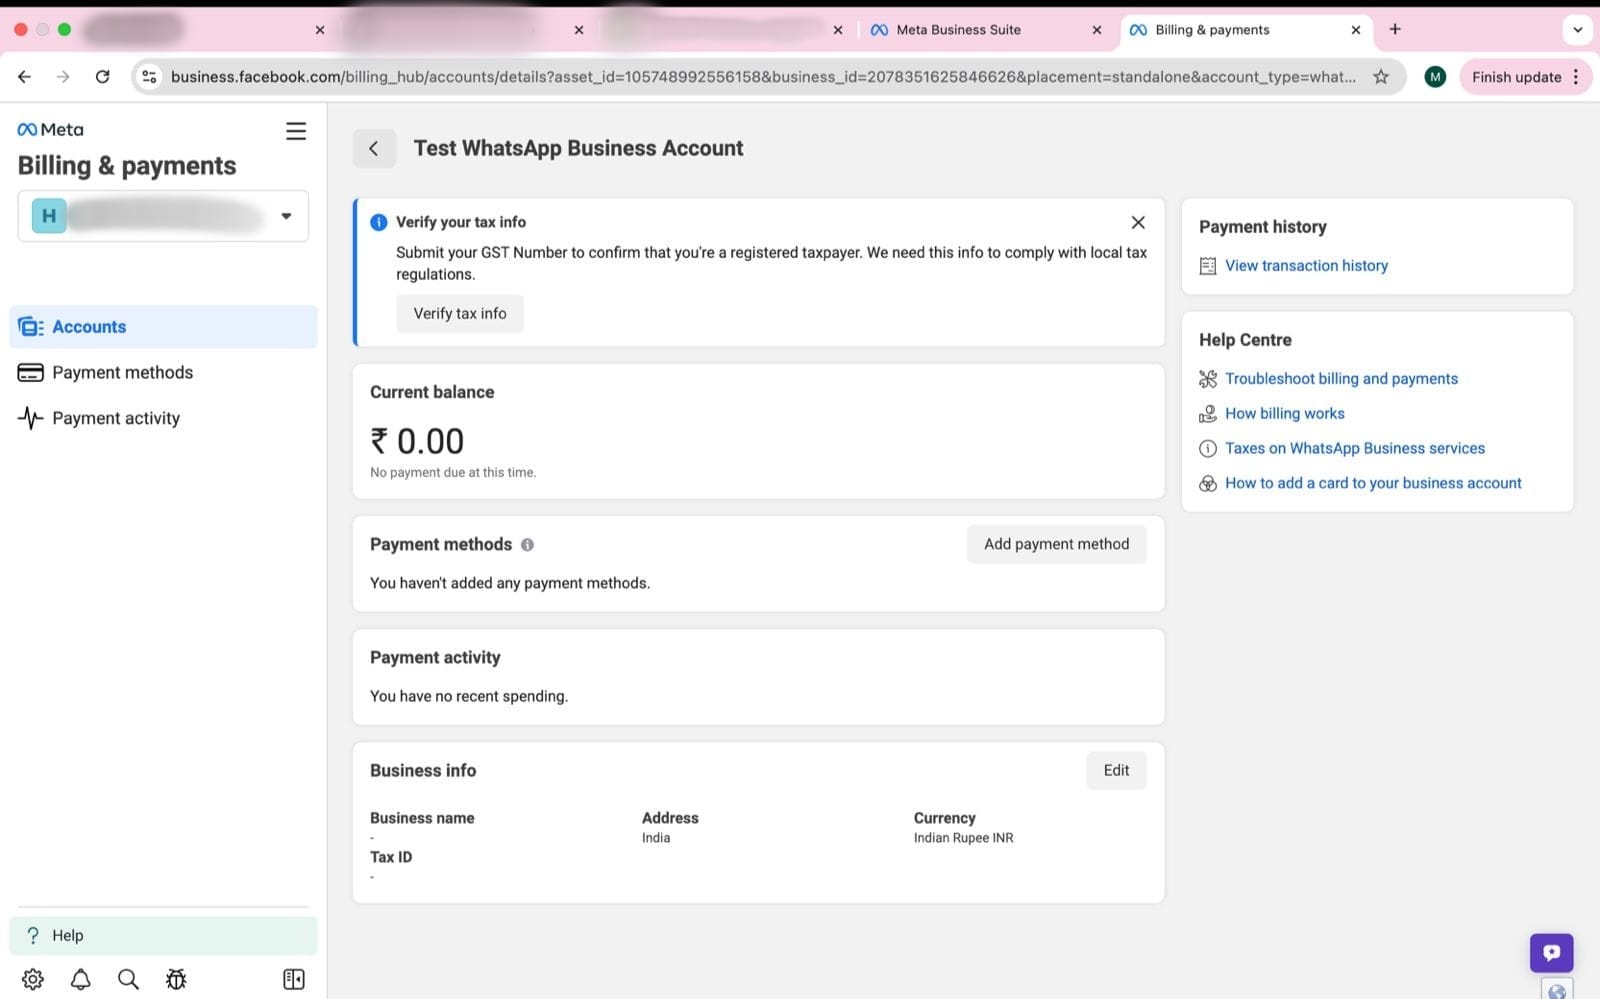This screenshot has width=1600, height=999.
Task: Click the Add payment method button
Action: click(x=1056, y=544)
